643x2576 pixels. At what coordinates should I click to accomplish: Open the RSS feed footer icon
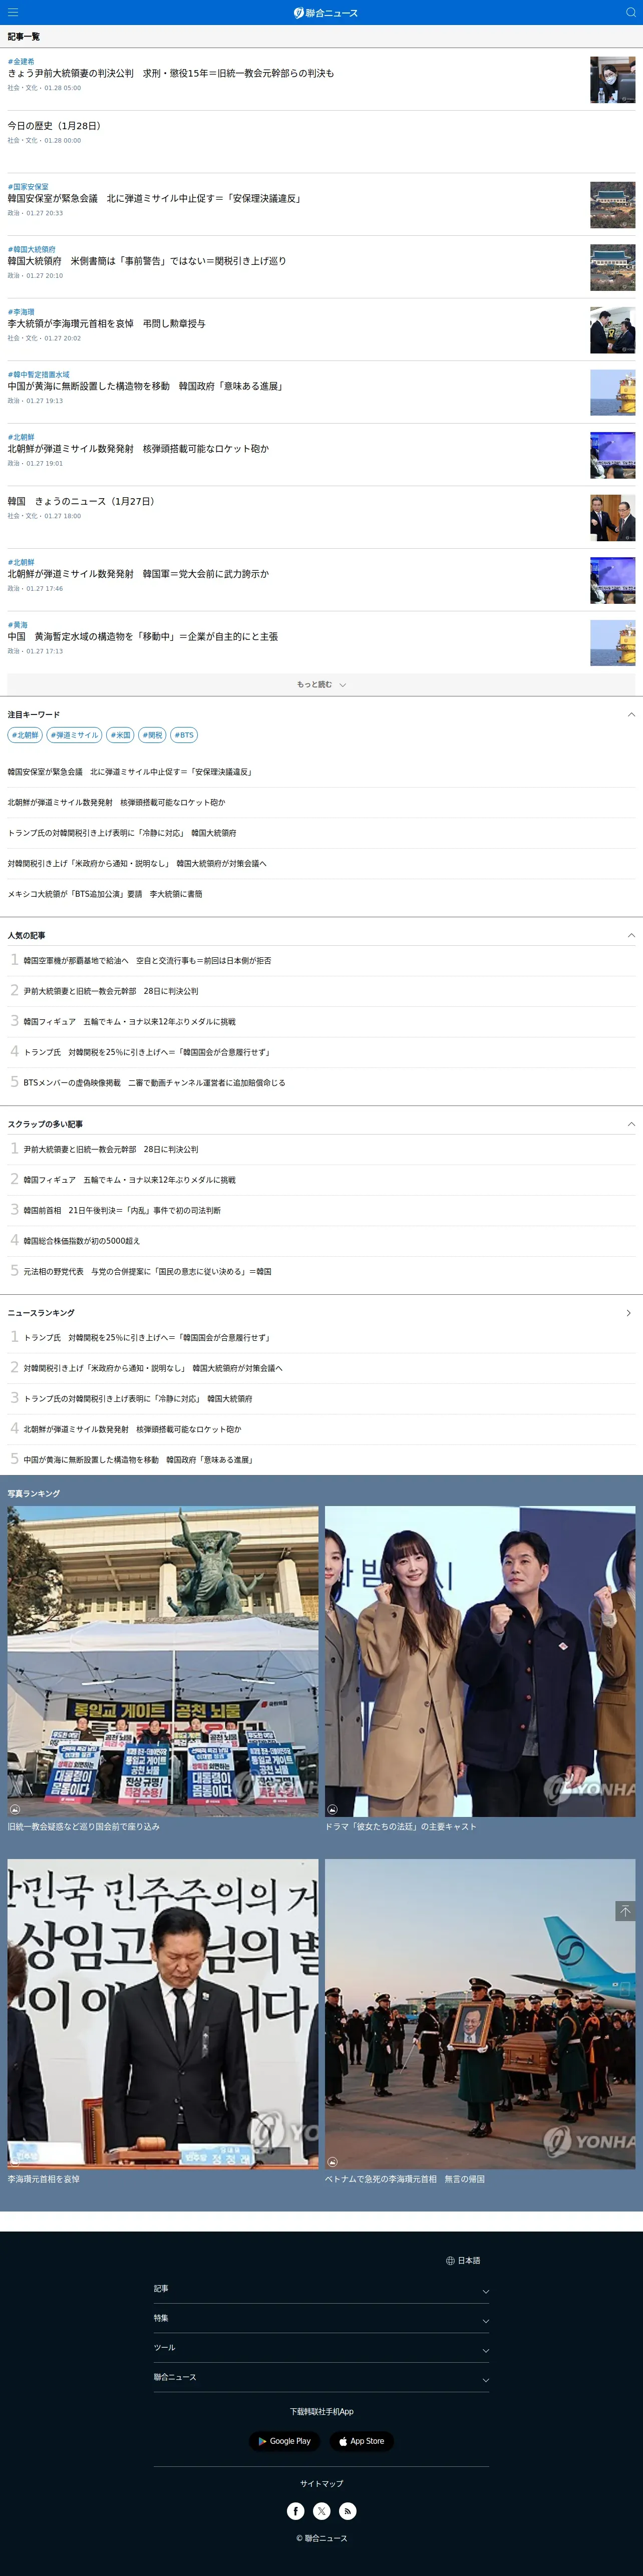(x=347, y=2510)
